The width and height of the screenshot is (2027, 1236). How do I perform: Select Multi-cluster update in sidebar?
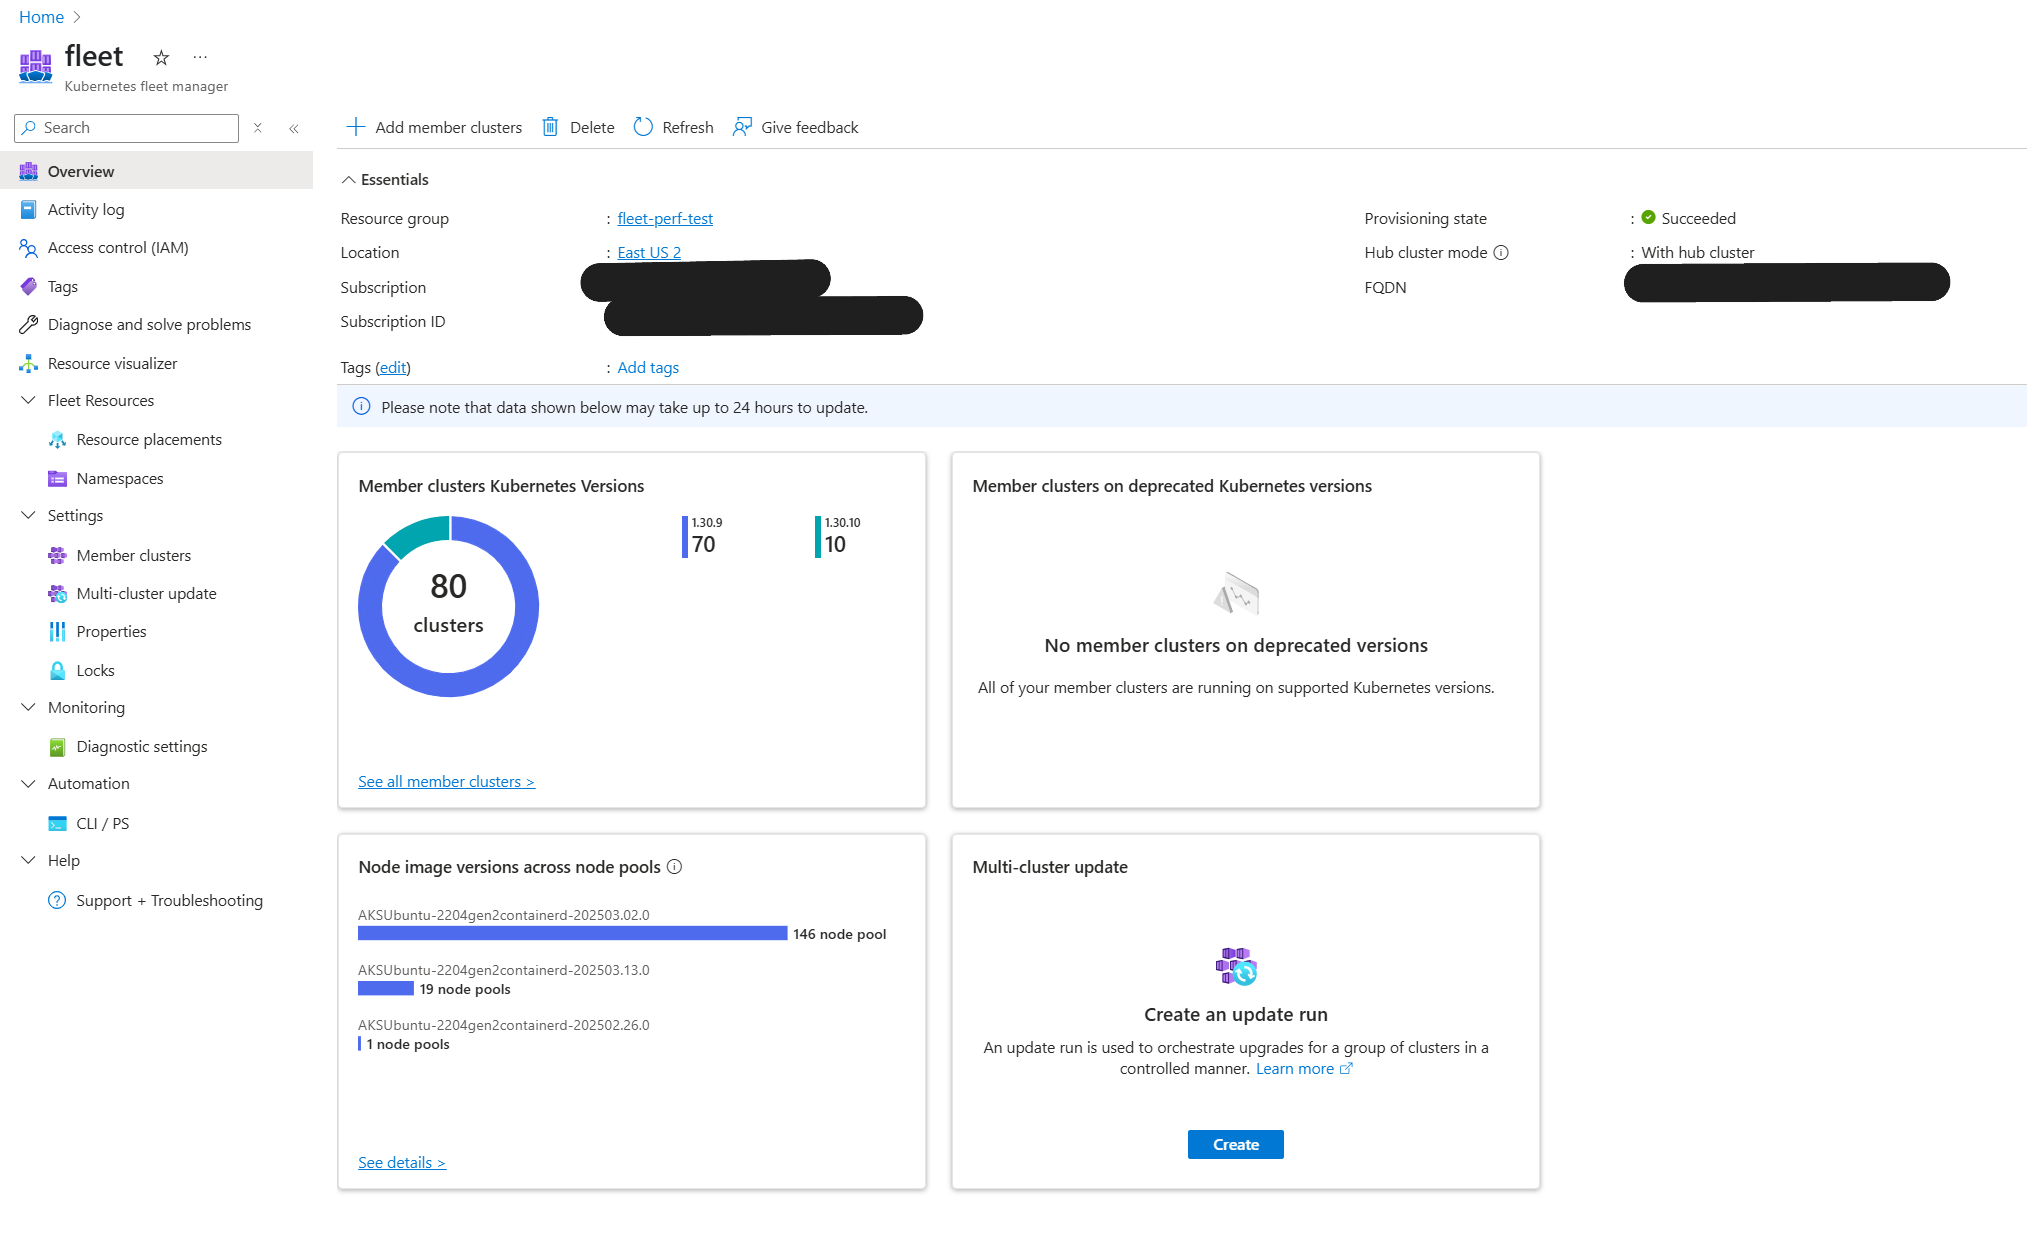click(146, 593)
